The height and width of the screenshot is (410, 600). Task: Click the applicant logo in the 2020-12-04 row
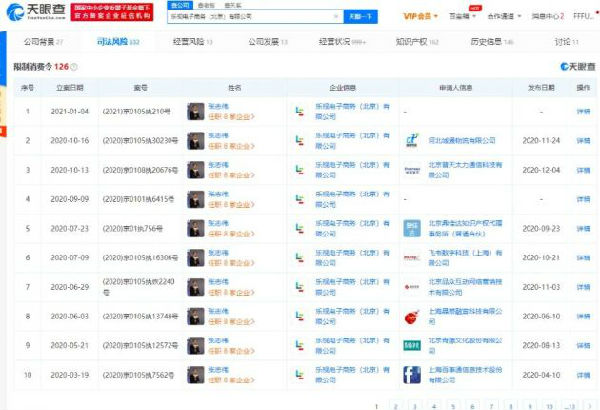[412, 170]
